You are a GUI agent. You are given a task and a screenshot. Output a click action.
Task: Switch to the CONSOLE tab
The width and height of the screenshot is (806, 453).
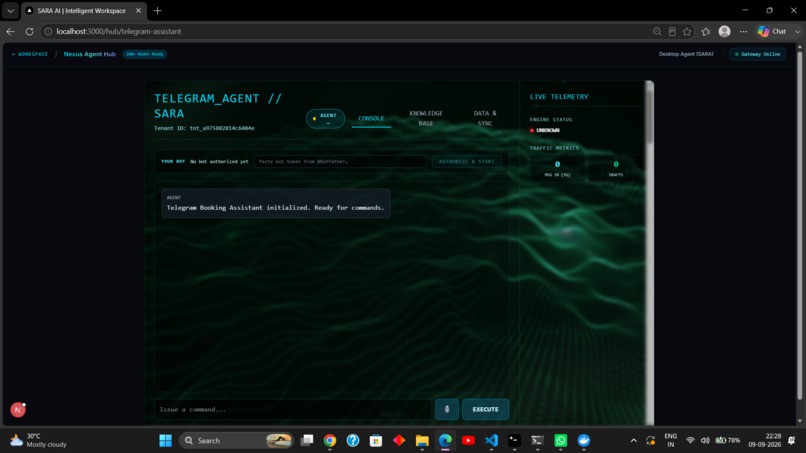(371, 118)
